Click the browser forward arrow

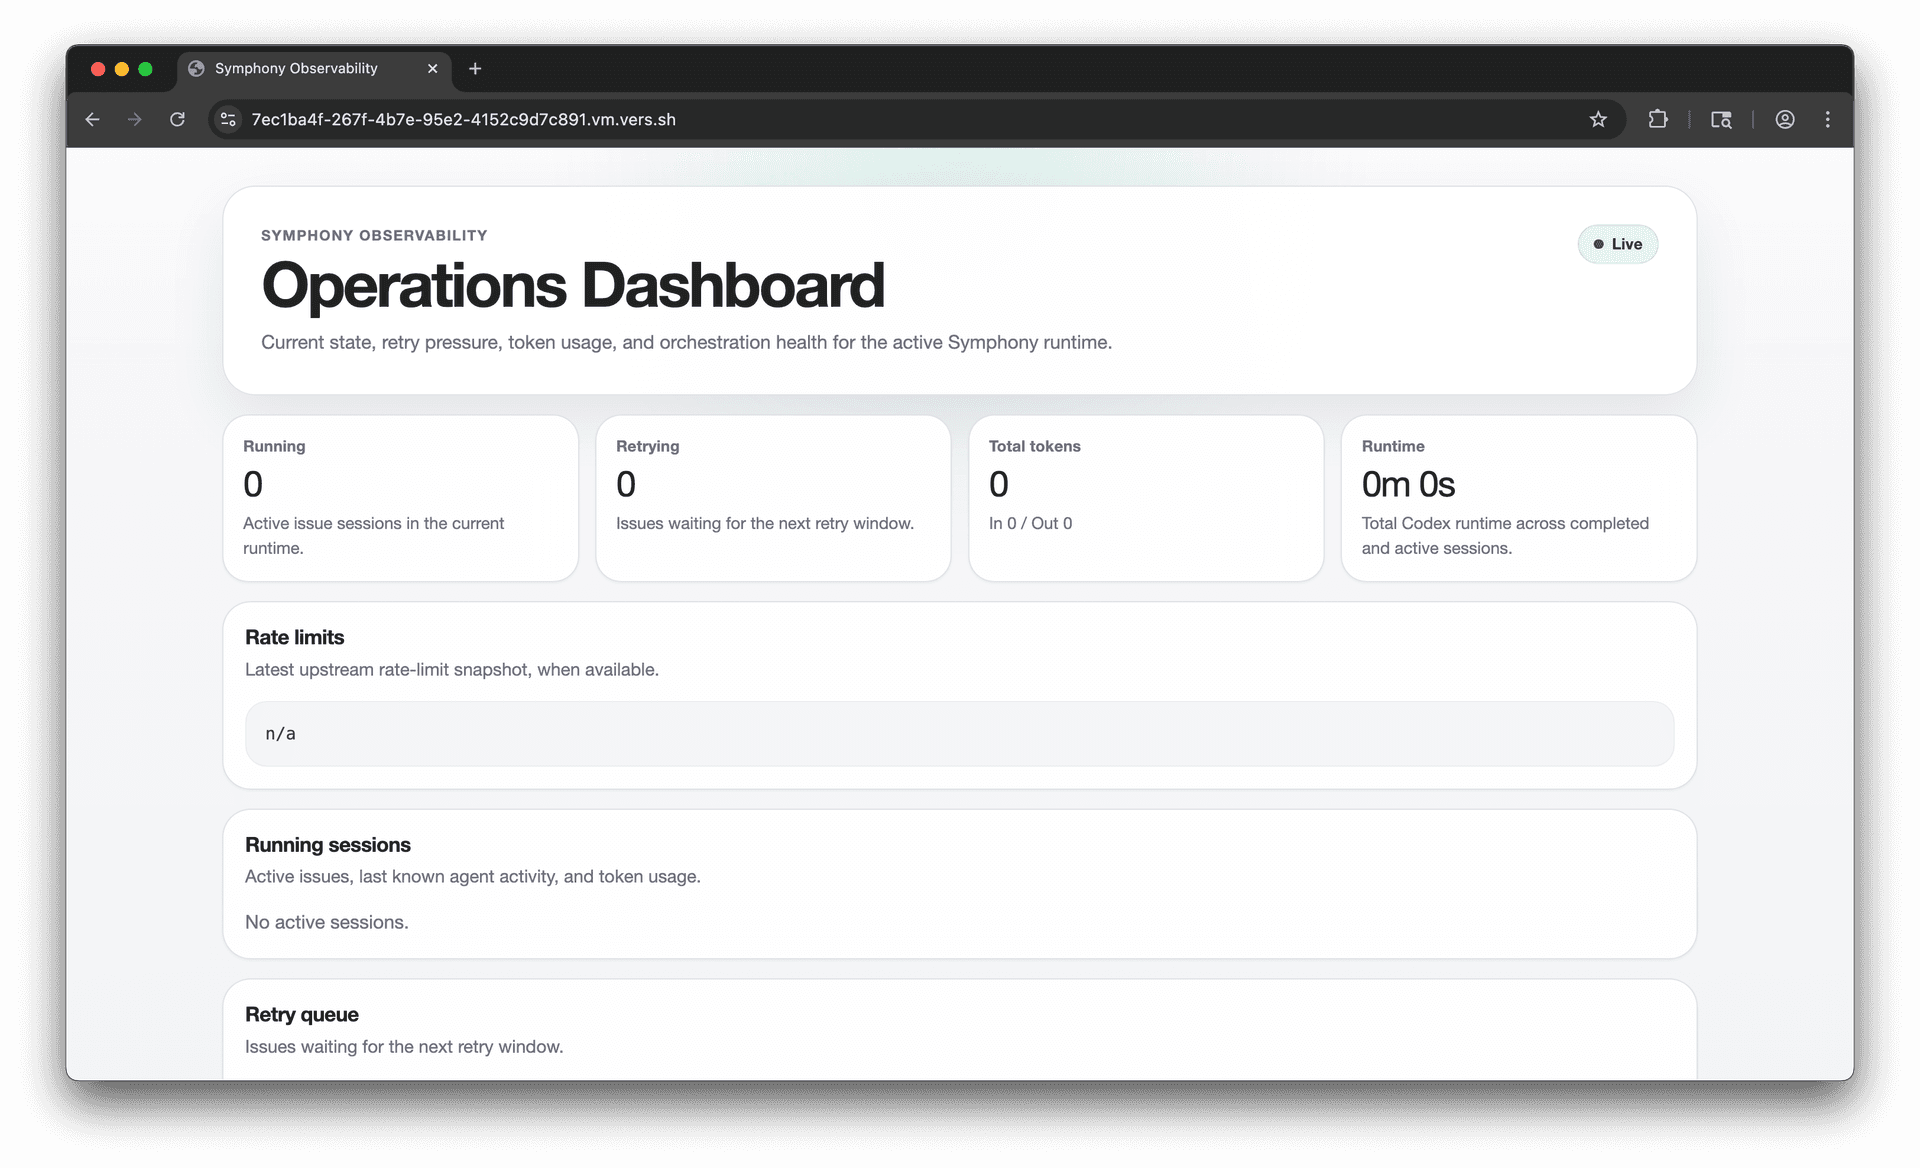pos(134,119)
